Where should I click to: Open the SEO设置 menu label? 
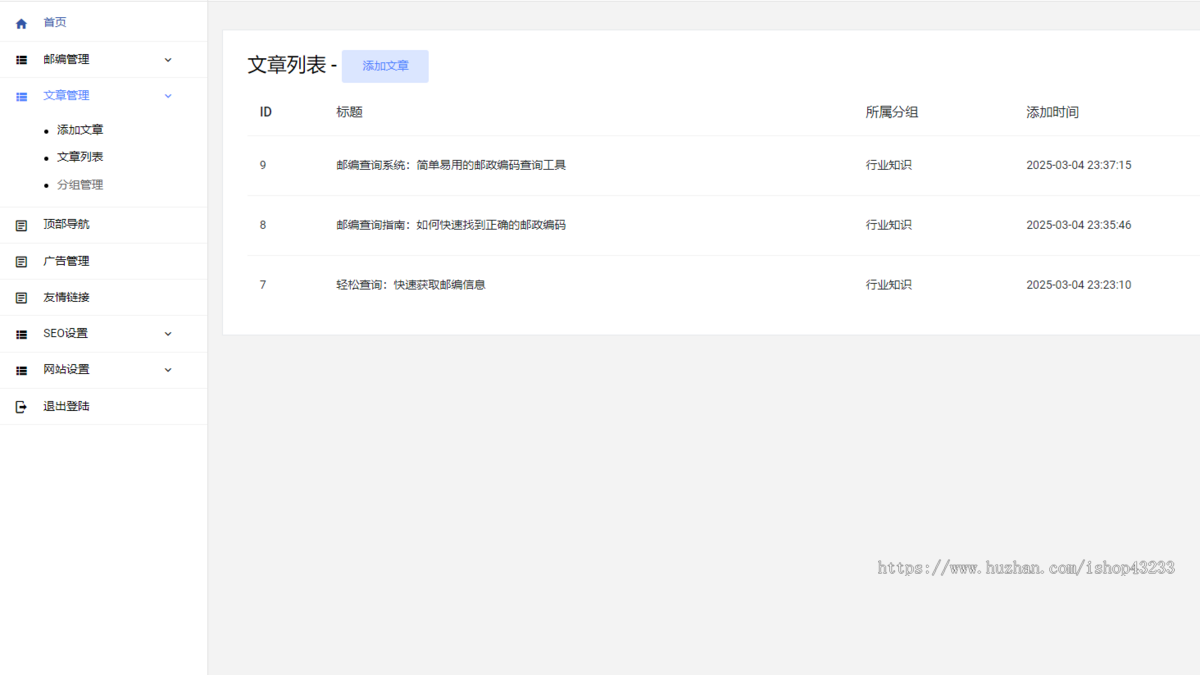65,333
